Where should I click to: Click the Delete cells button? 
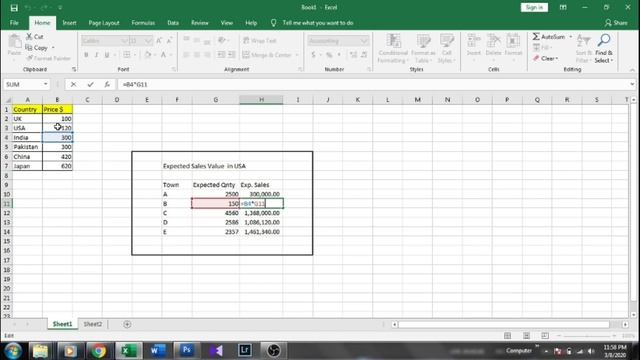[x=493, y=45]
